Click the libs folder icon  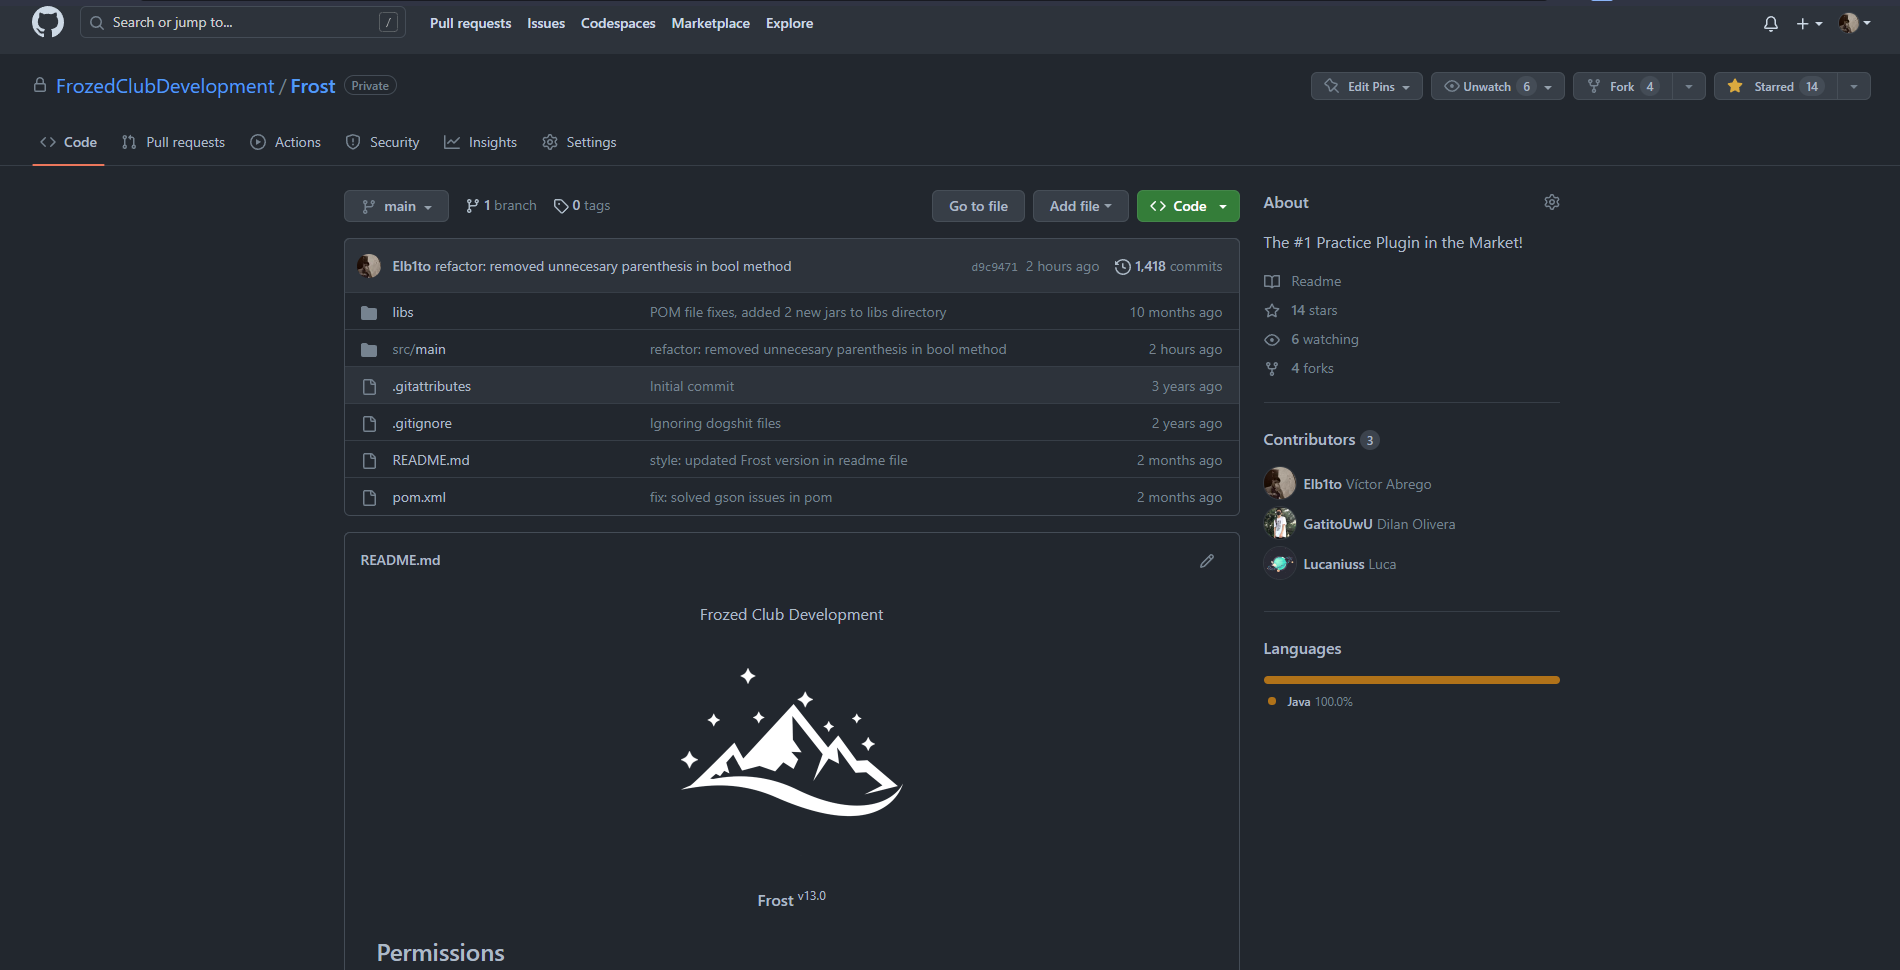tap(369, 313)
